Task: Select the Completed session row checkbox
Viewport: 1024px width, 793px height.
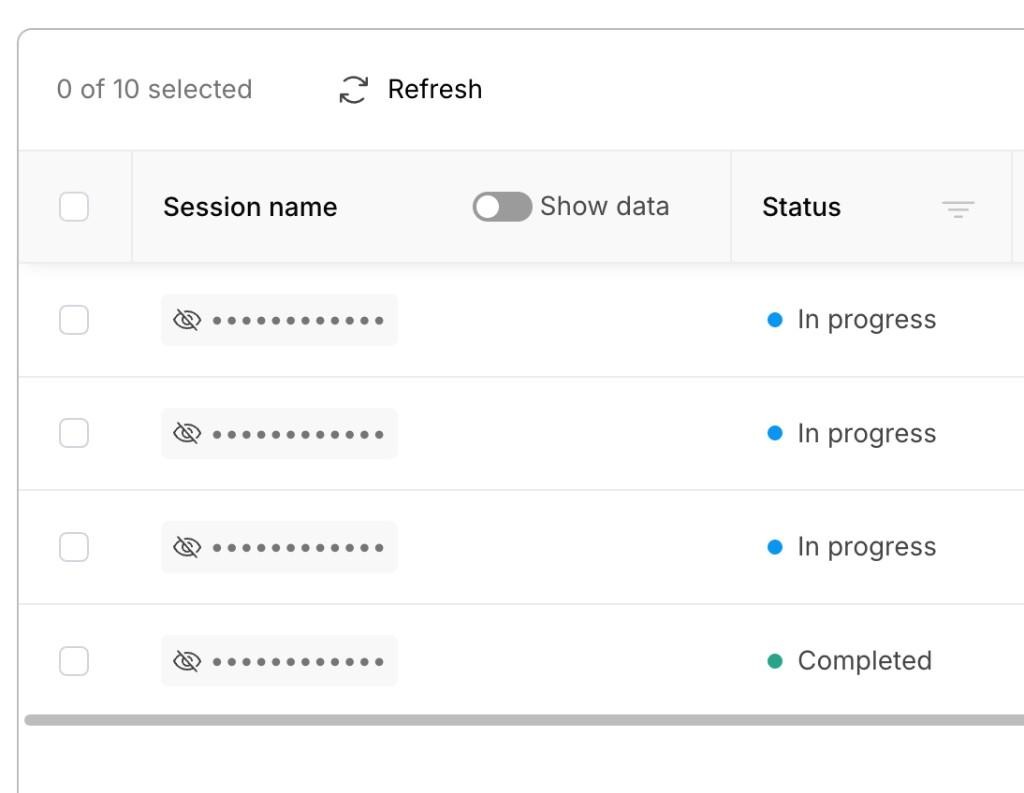Action: (x=74, y=661)
